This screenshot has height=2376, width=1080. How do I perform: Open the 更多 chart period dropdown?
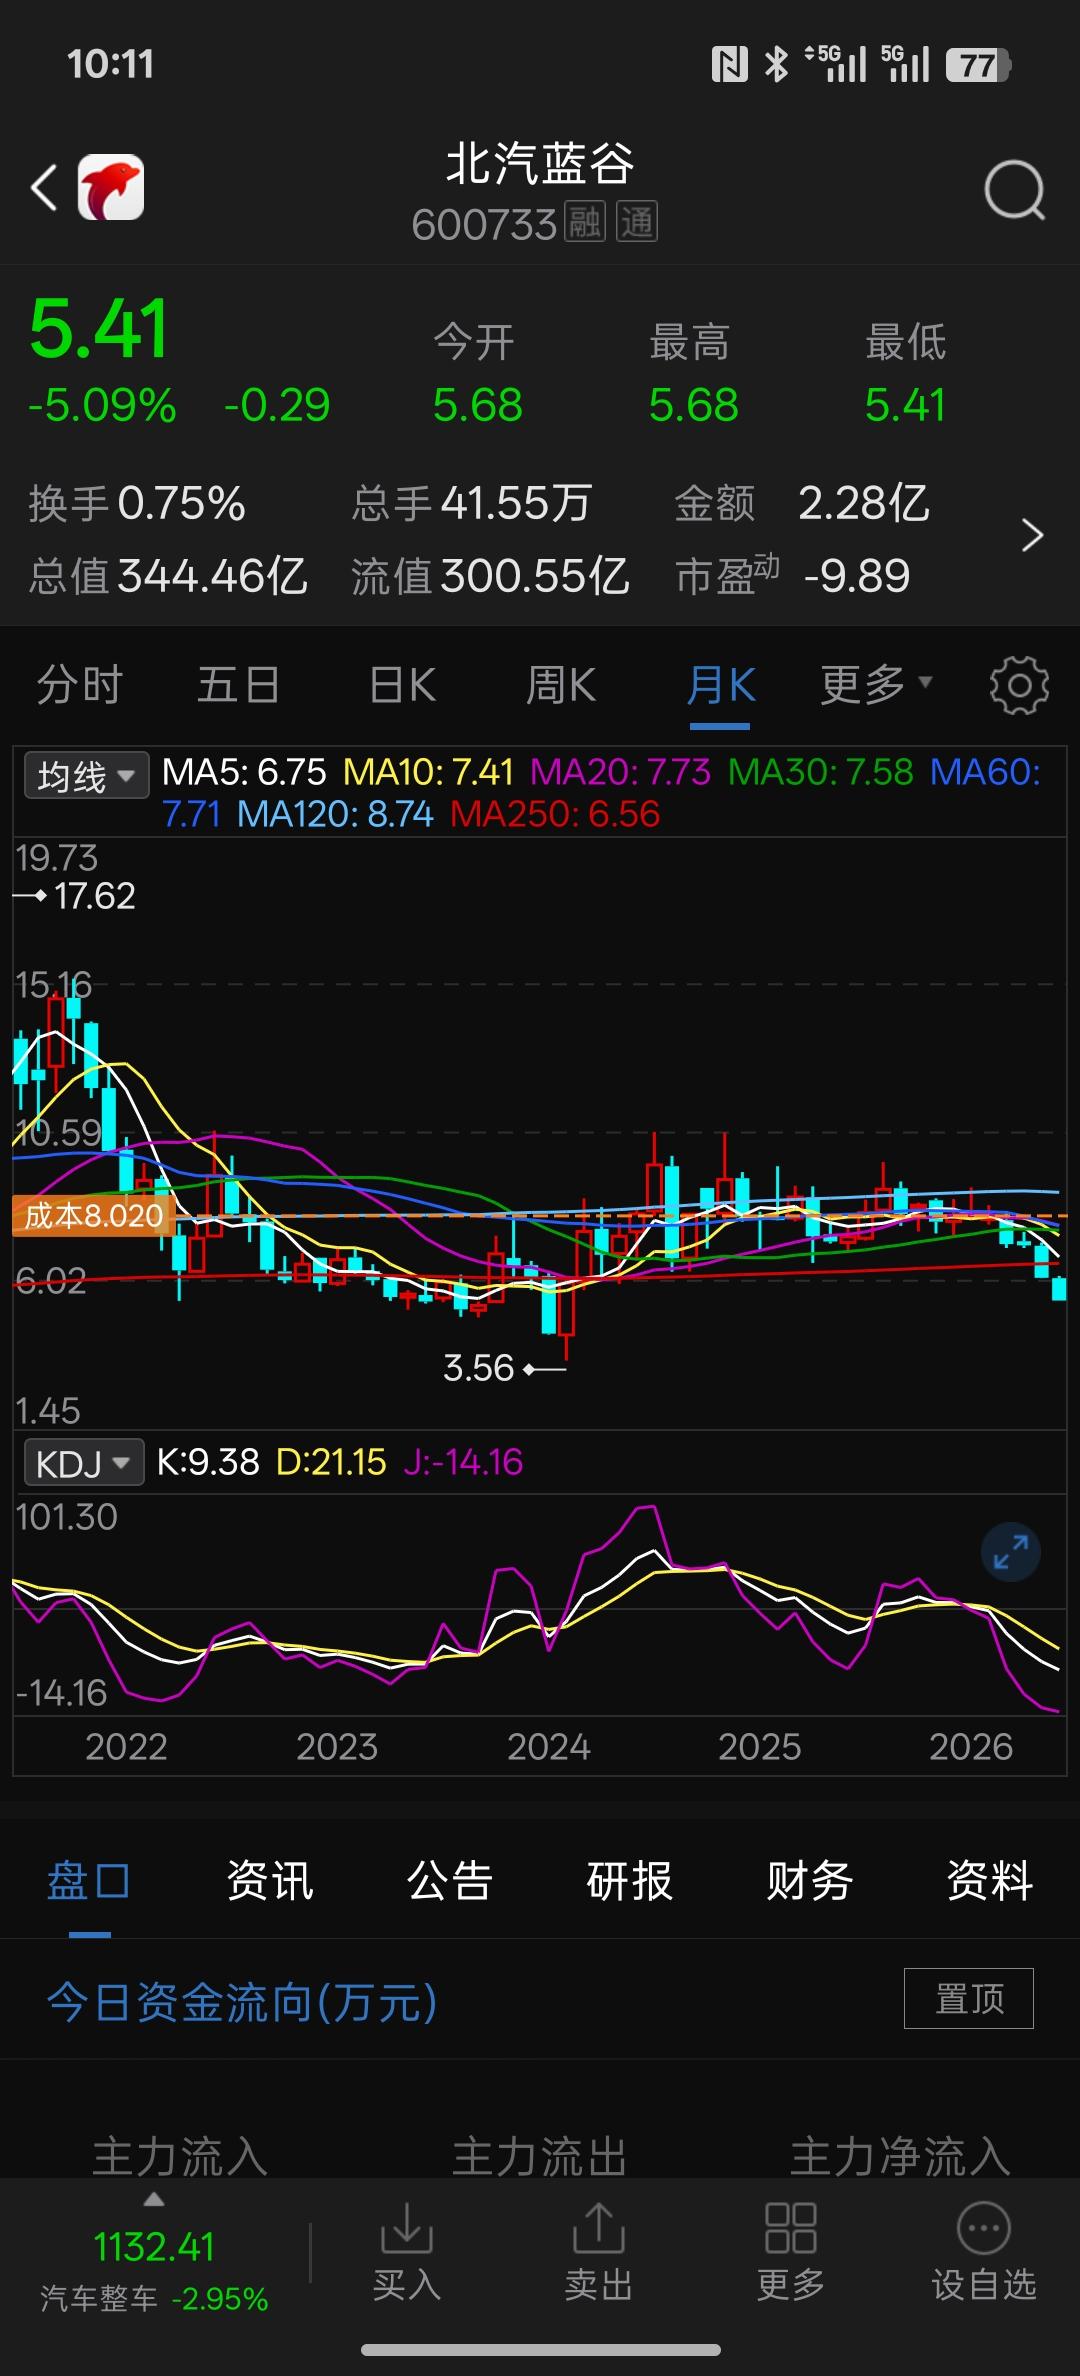point(876,686)
